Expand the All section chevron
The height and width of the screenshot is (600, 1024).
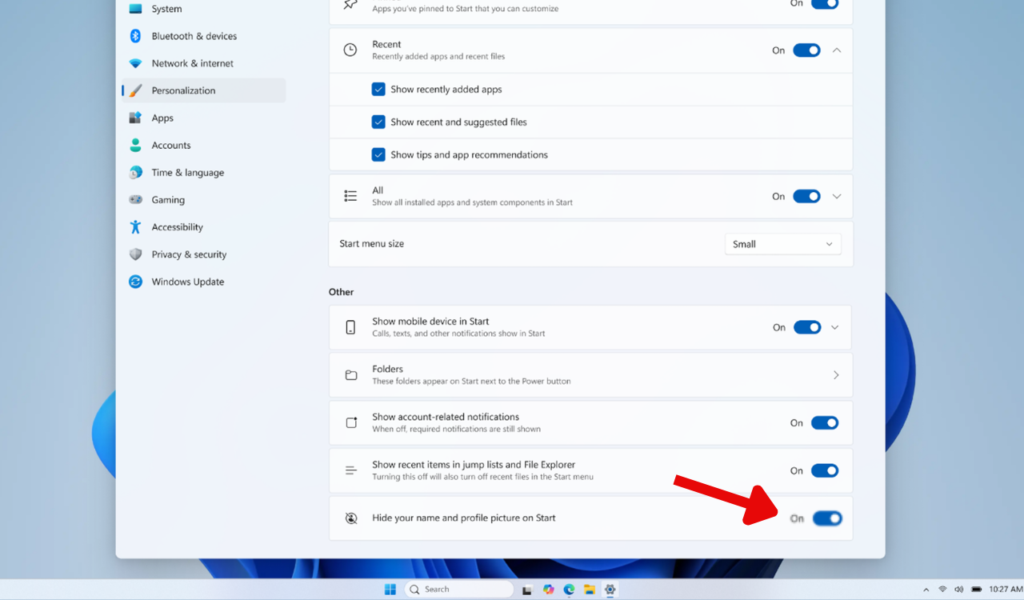pyautogui.click(x=837, y=197)
